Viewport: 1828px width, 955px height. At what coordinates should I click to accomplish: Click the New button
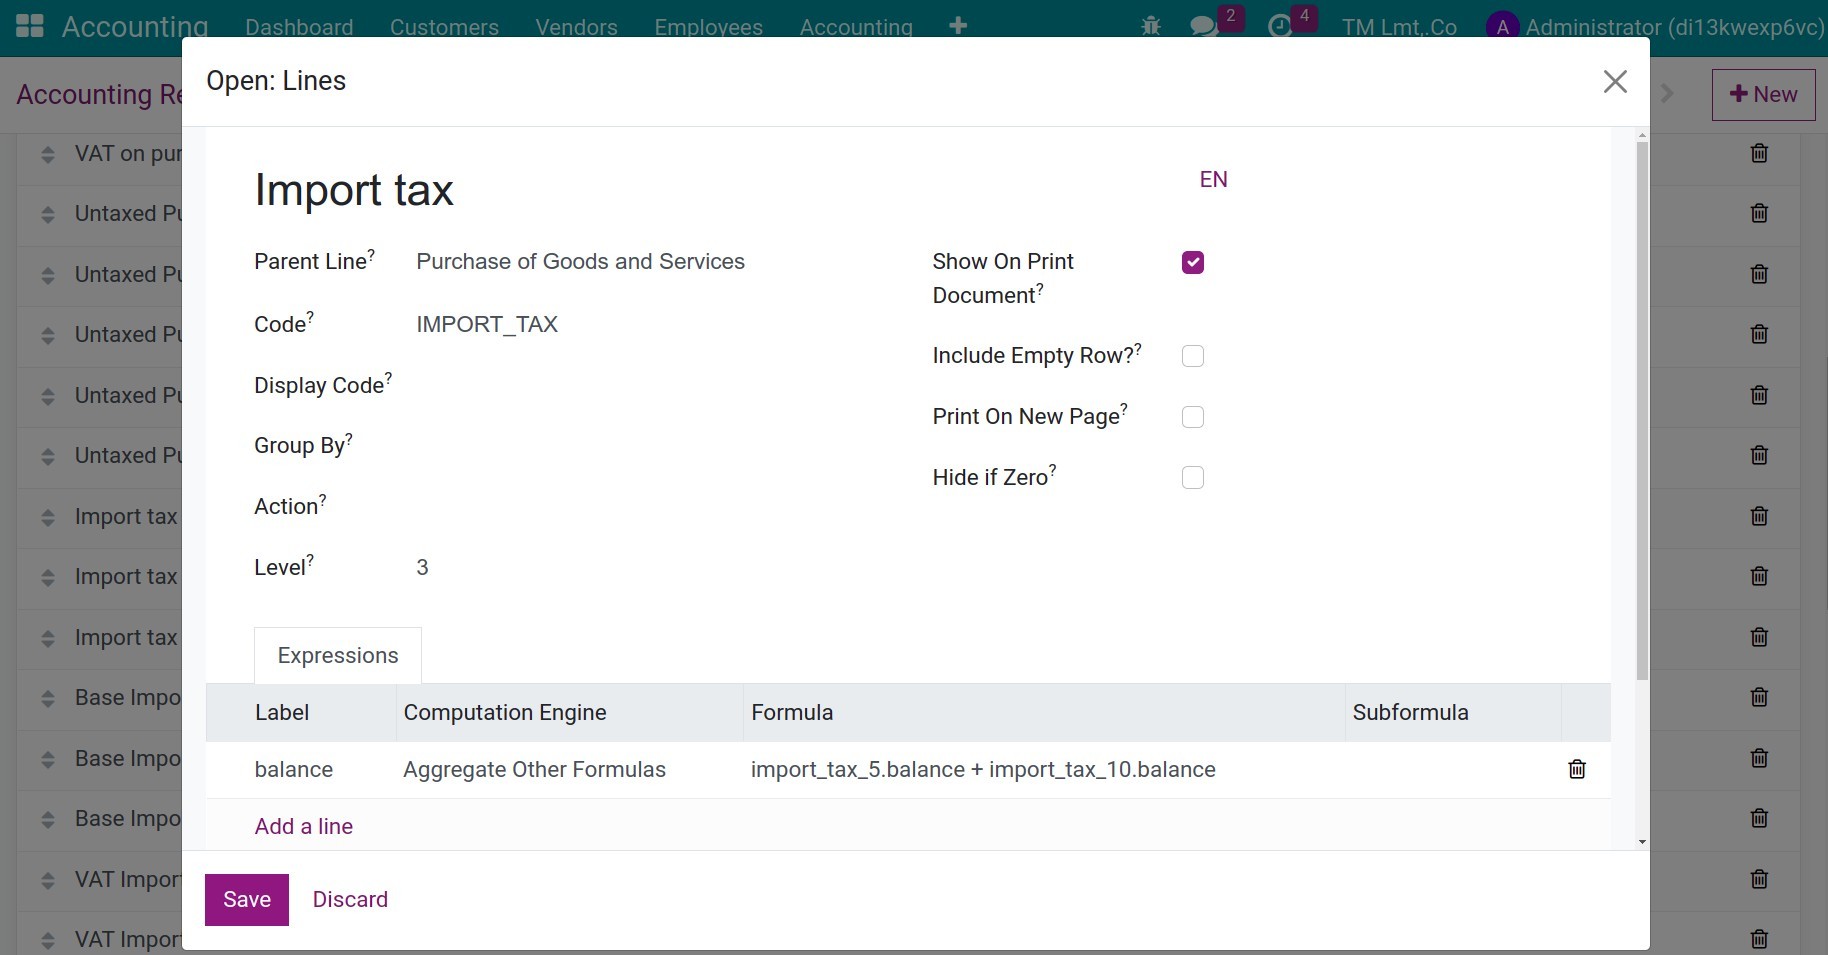tap(1763, 95)
